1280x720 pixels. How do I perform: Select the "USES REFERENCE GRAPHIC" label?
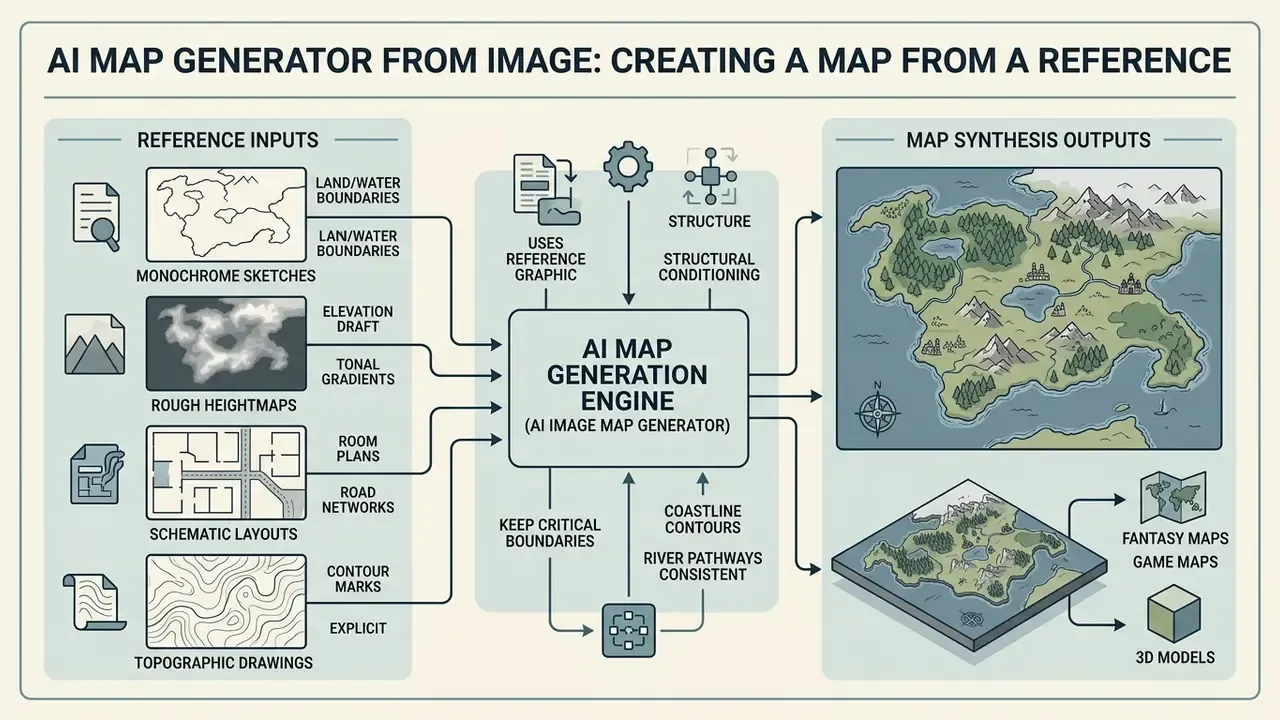click(547, 258)
